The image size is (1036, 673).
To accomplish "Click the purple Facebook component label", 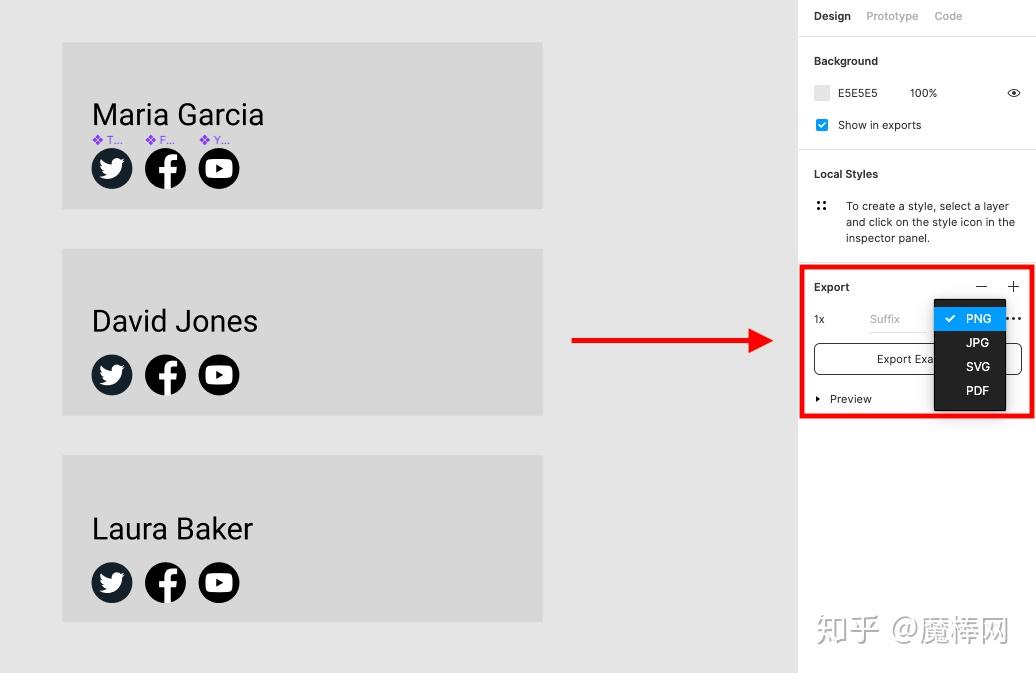I will [160, 140].
